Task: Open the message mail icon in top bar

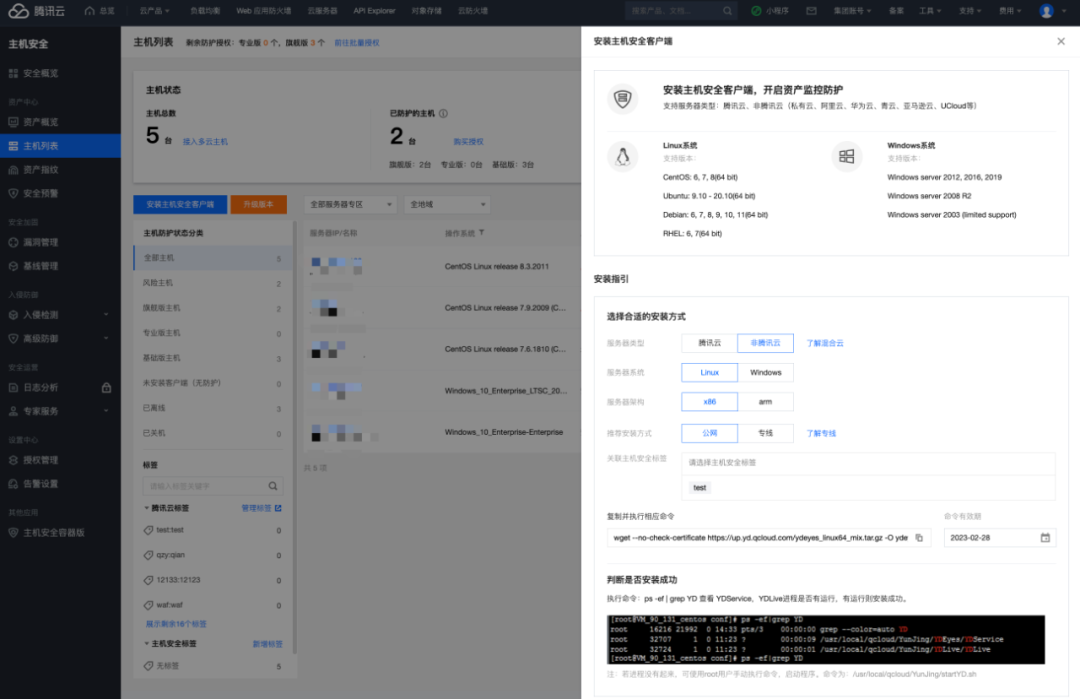Action: (811, 11)
